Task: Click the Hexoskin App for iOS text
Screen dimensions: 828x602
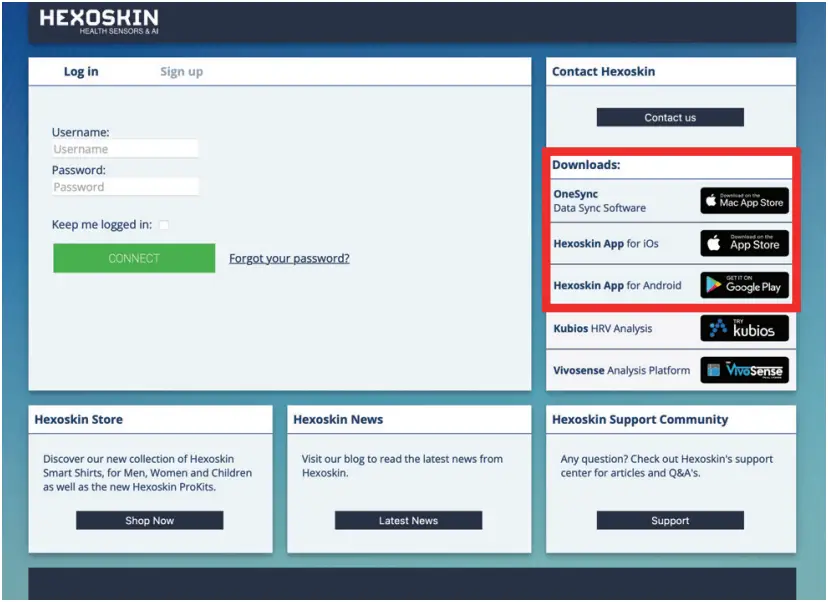Action: coord(609,243)
